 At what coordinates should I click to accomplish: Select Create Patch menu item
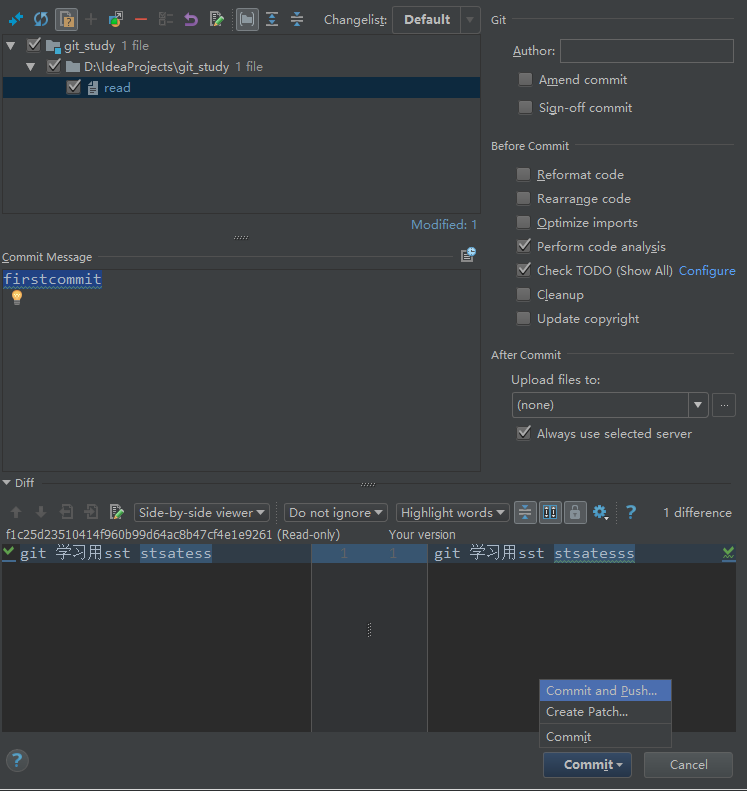pyautogui.click(x=587, y=712)
